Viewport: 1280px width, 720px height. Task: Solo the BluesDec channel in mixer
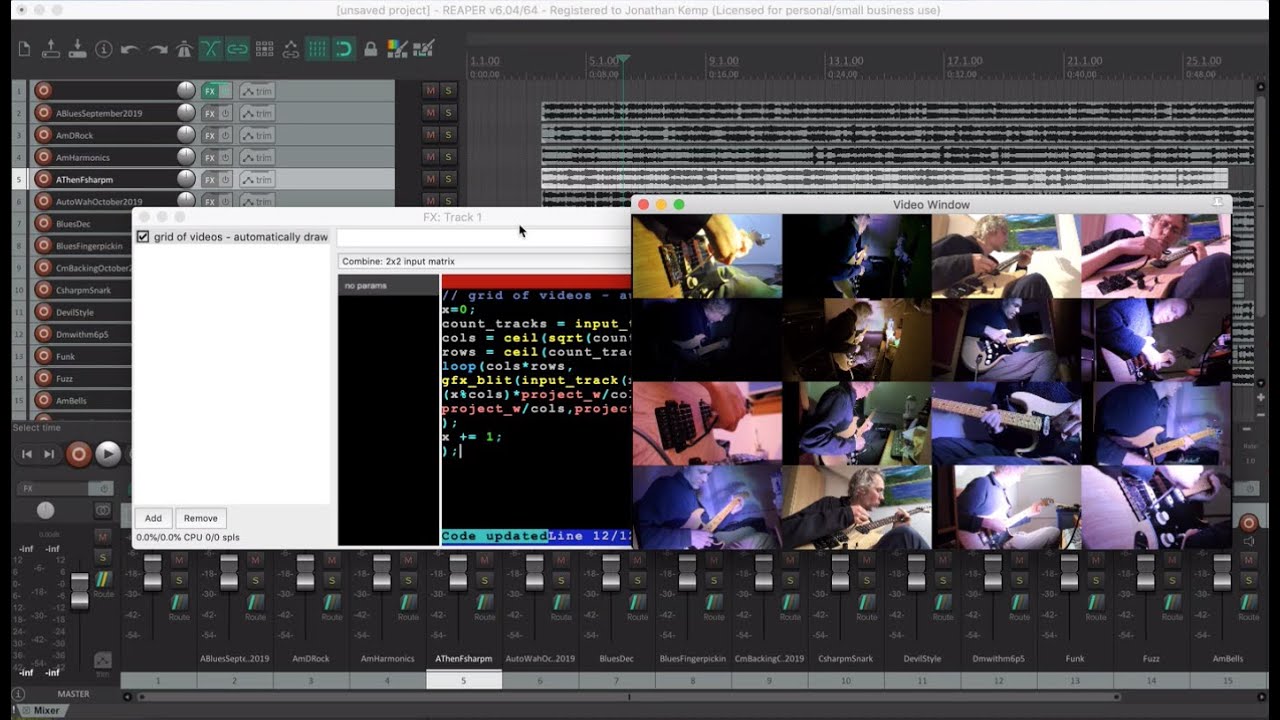tap(636, 579)
